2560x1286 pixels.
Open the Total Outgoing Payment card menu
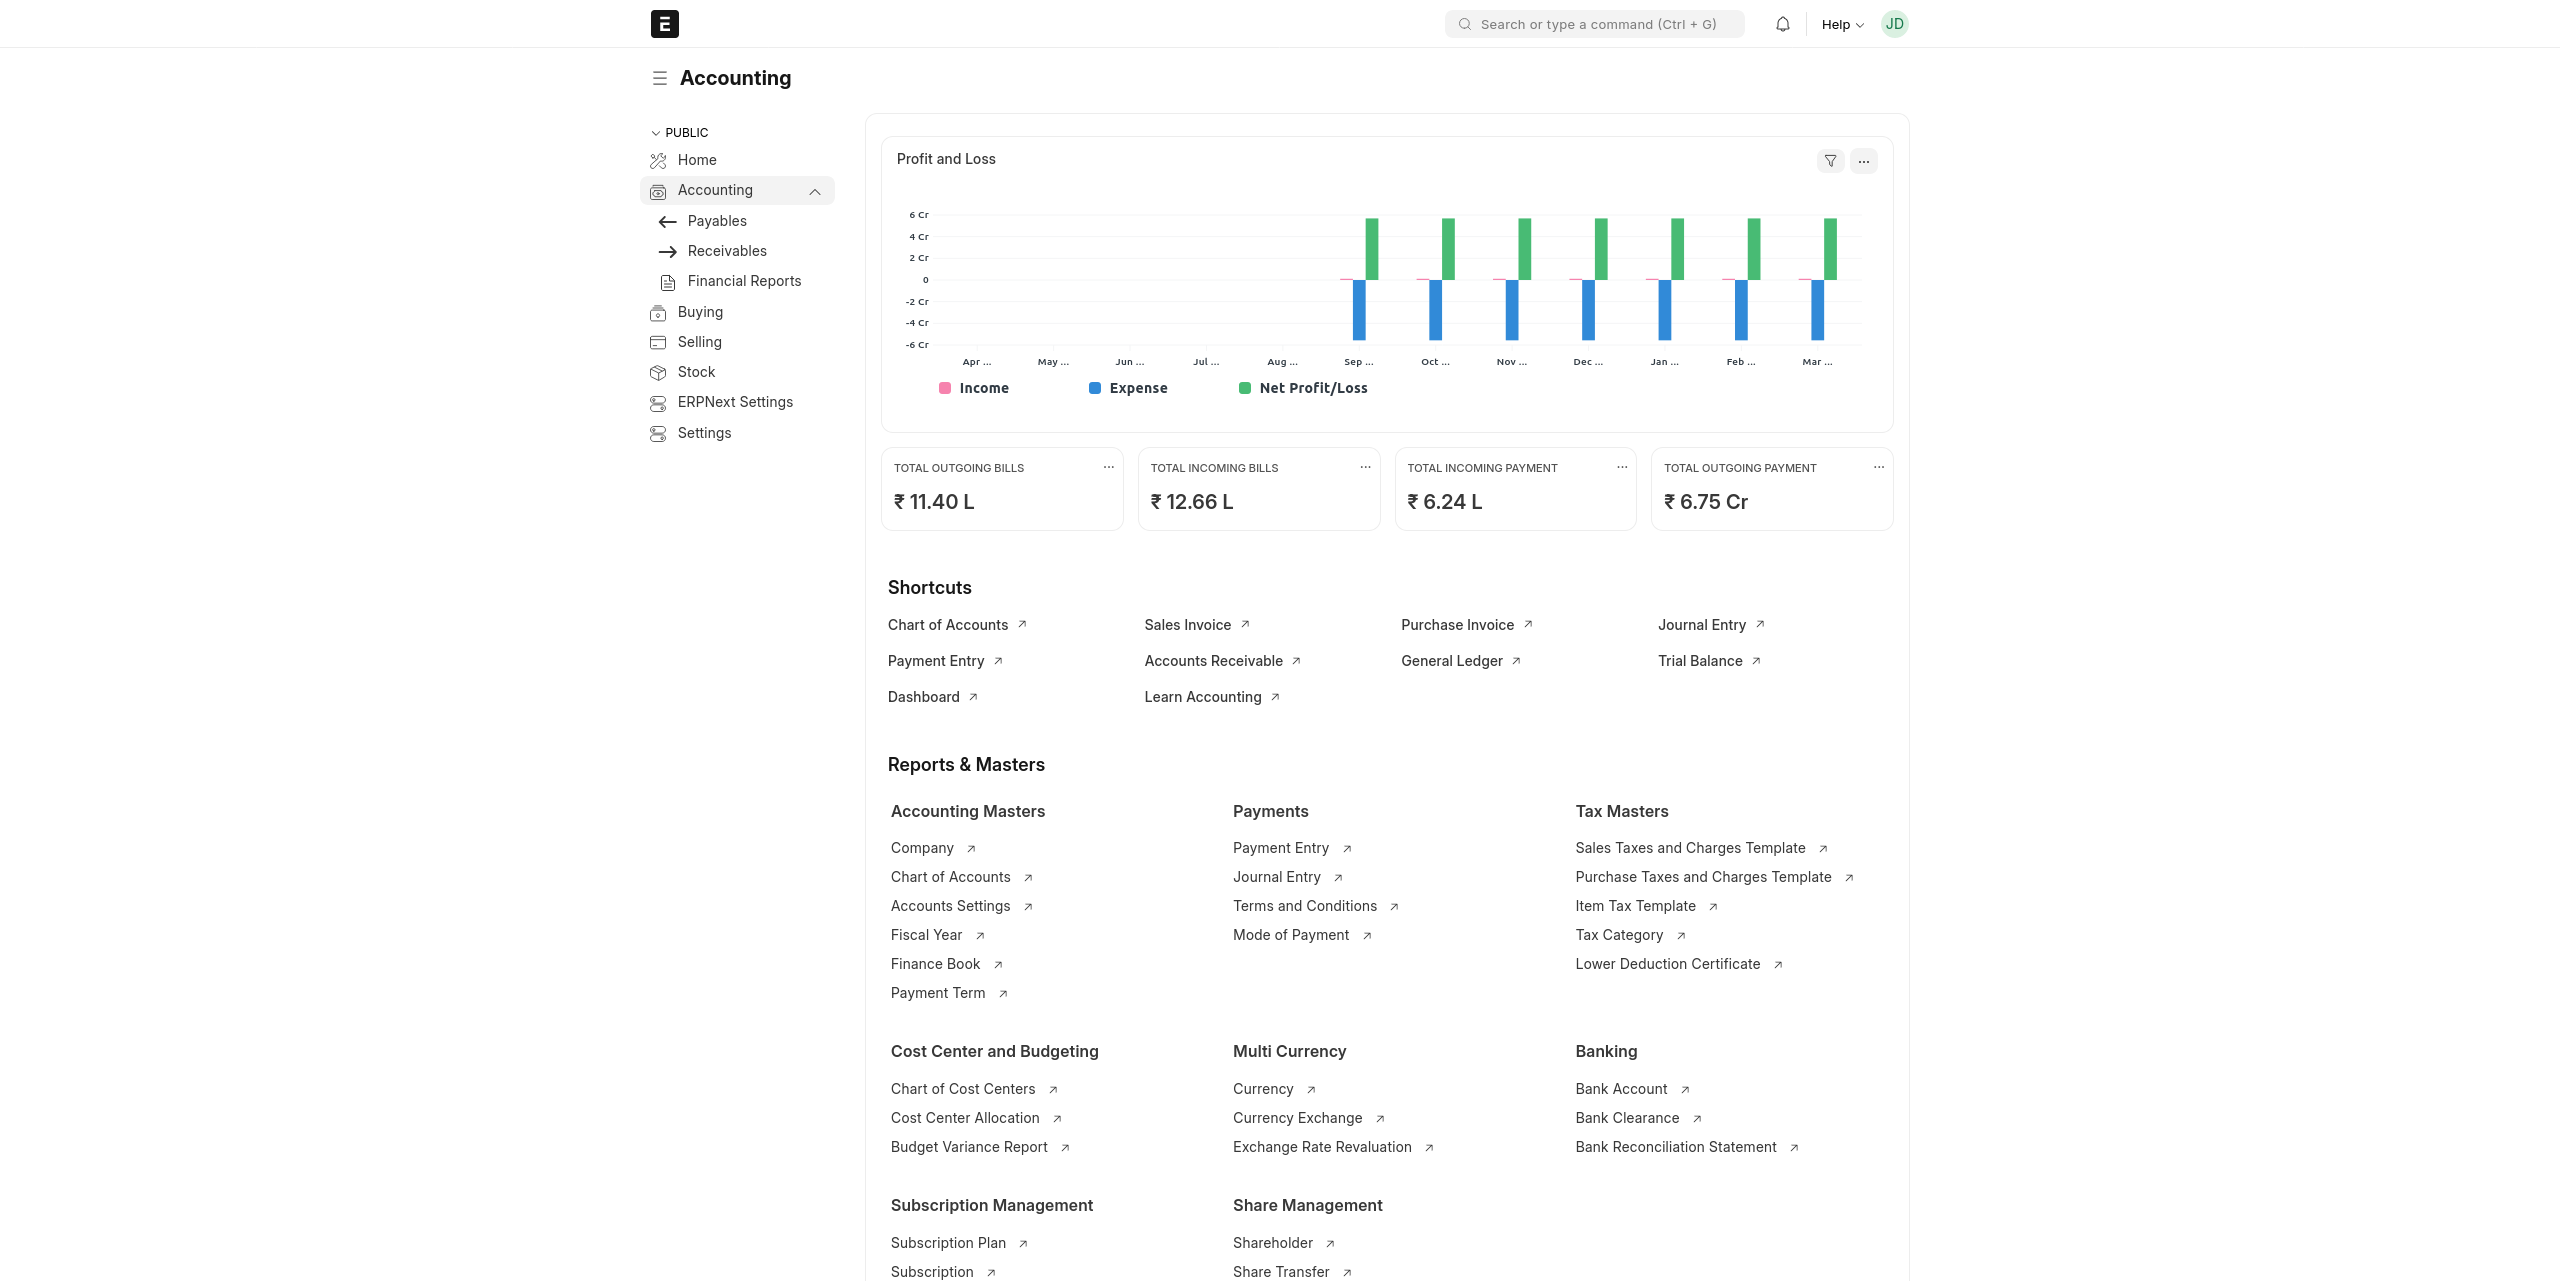click(x=1878, y=467)
